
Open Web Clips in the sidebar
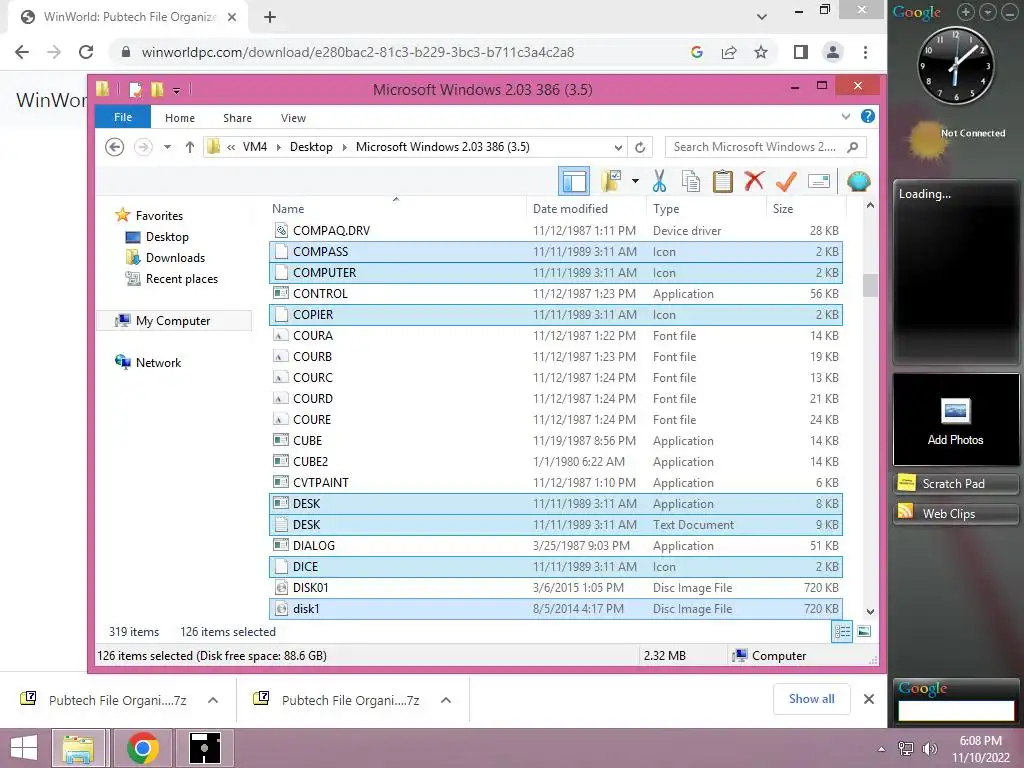pyautogui.click(x=955, y=513)
